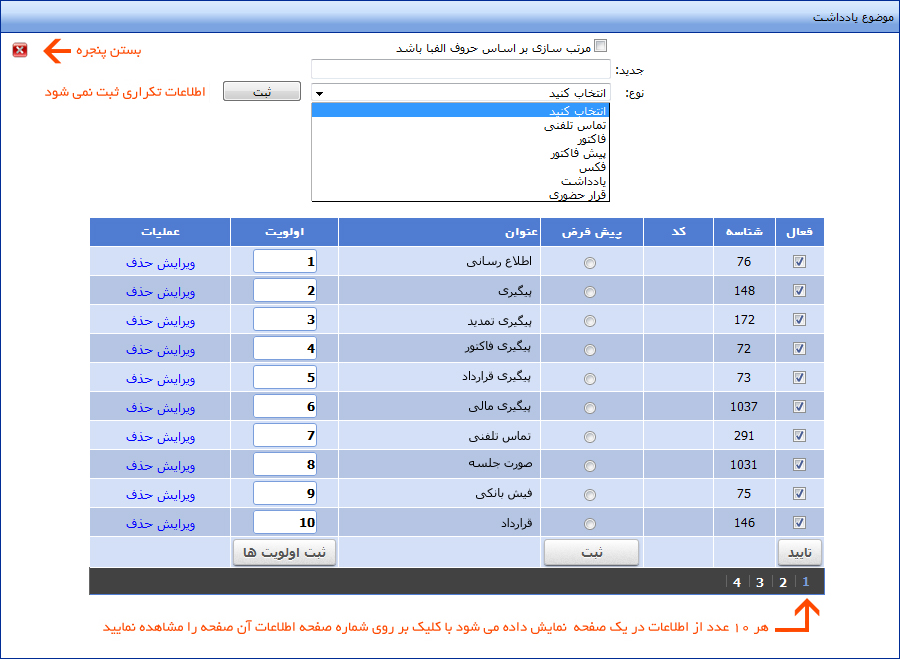This screenshot has height=659, width=900.
Task: Click the priority field showing 7
Action: pos(285,435)
